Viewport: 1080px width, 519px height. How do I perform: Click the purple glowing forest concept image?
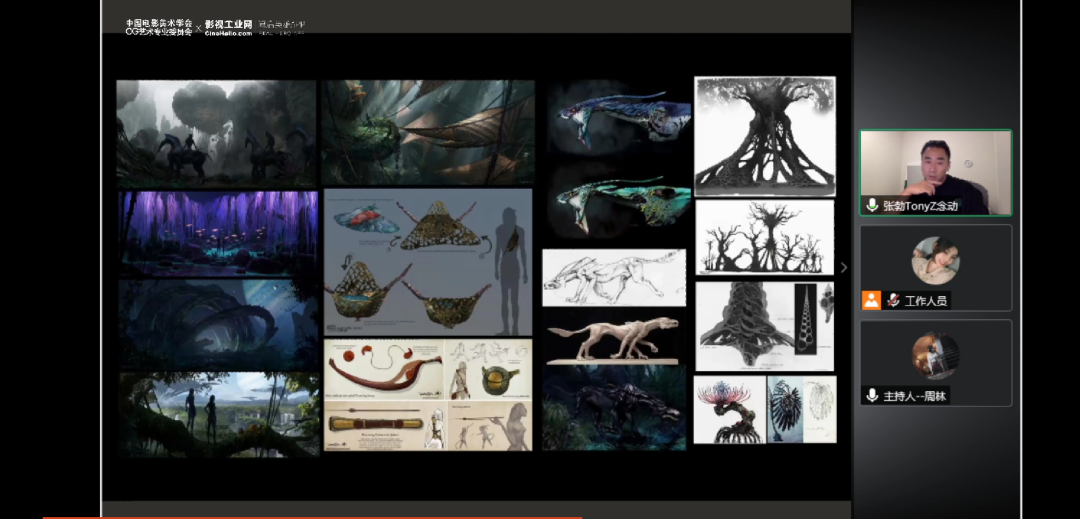(x=218, y=233)
